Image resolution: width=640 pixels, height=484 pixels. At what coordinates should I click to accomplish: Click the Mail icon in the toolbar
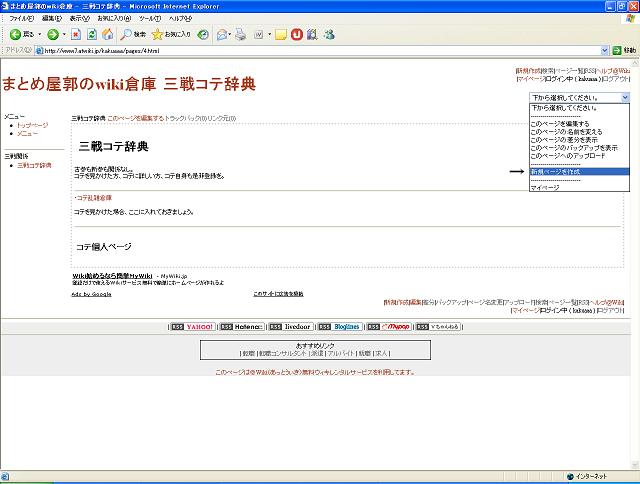(222, 34)
